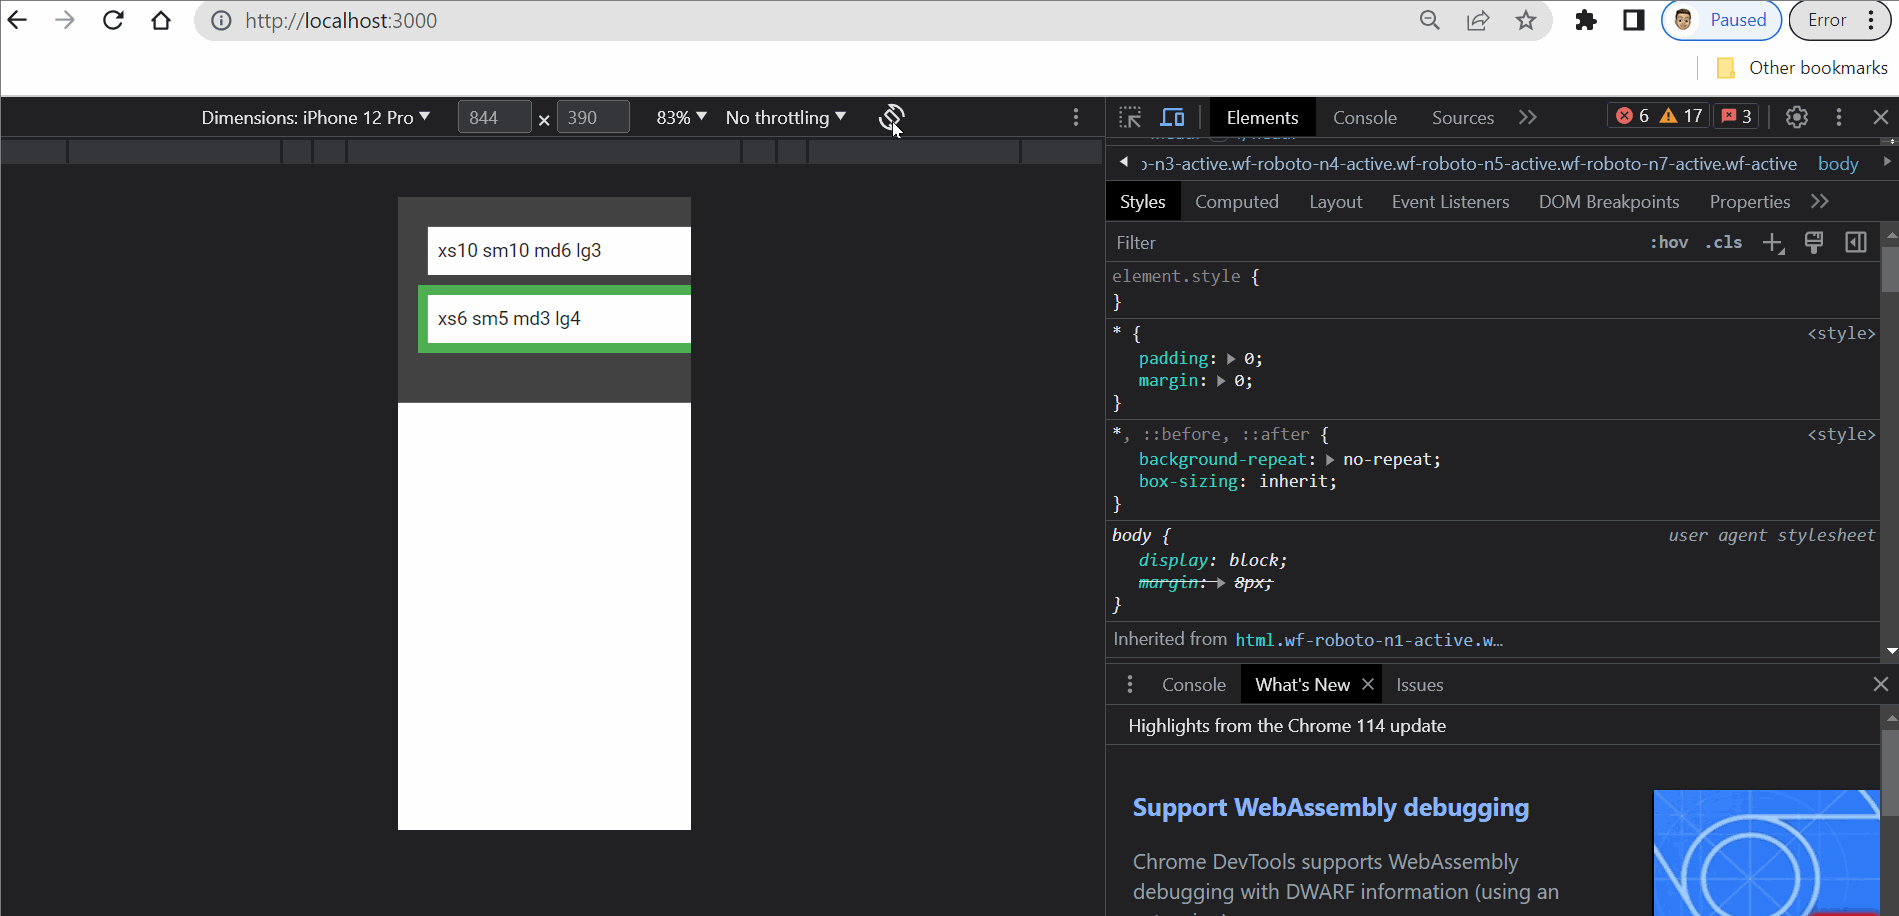This screenshot has width=1899, height=916.
Task: Open the Paused profile button
Action: click(1721, 20)
